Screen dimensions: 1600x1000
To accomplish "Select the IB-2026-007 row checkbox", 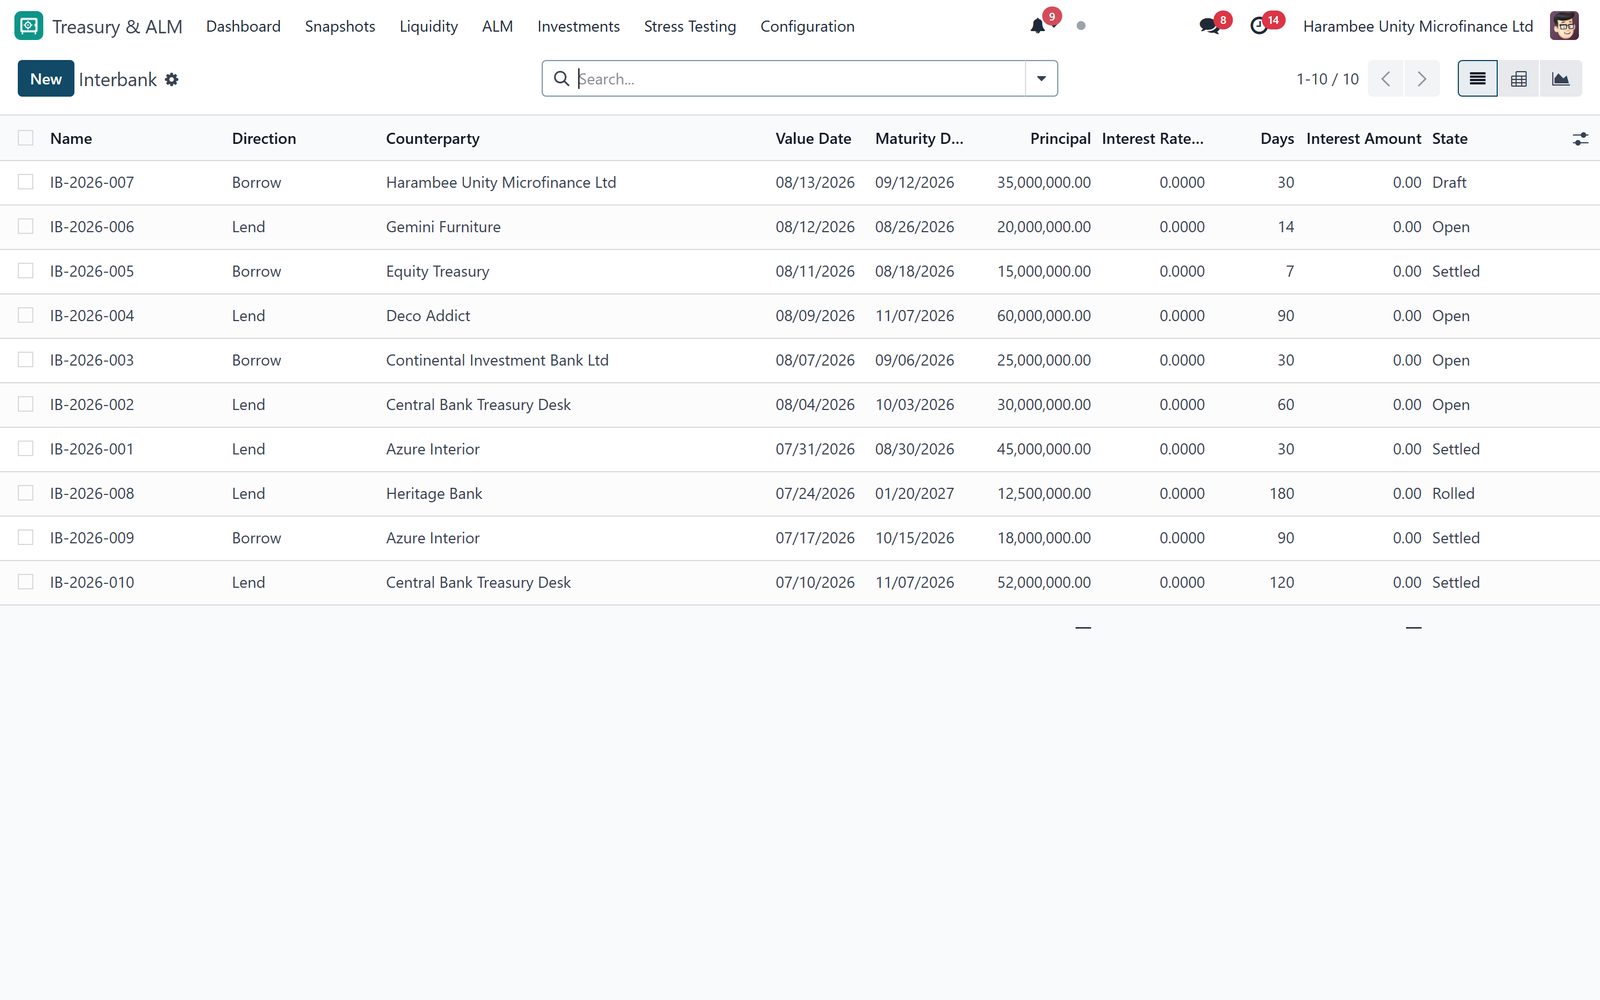I will tap(26, 182).
